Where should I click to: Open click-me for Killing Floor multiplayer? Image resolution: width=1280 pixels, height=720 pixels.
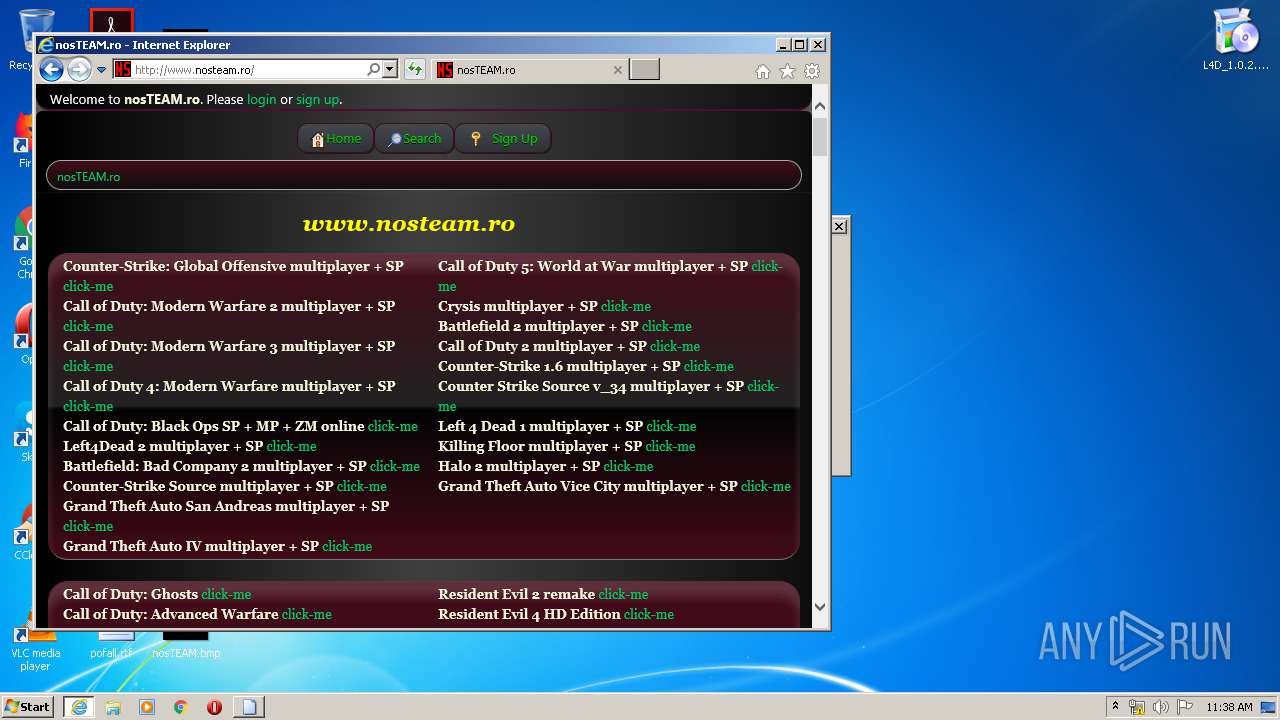point(670,446)
